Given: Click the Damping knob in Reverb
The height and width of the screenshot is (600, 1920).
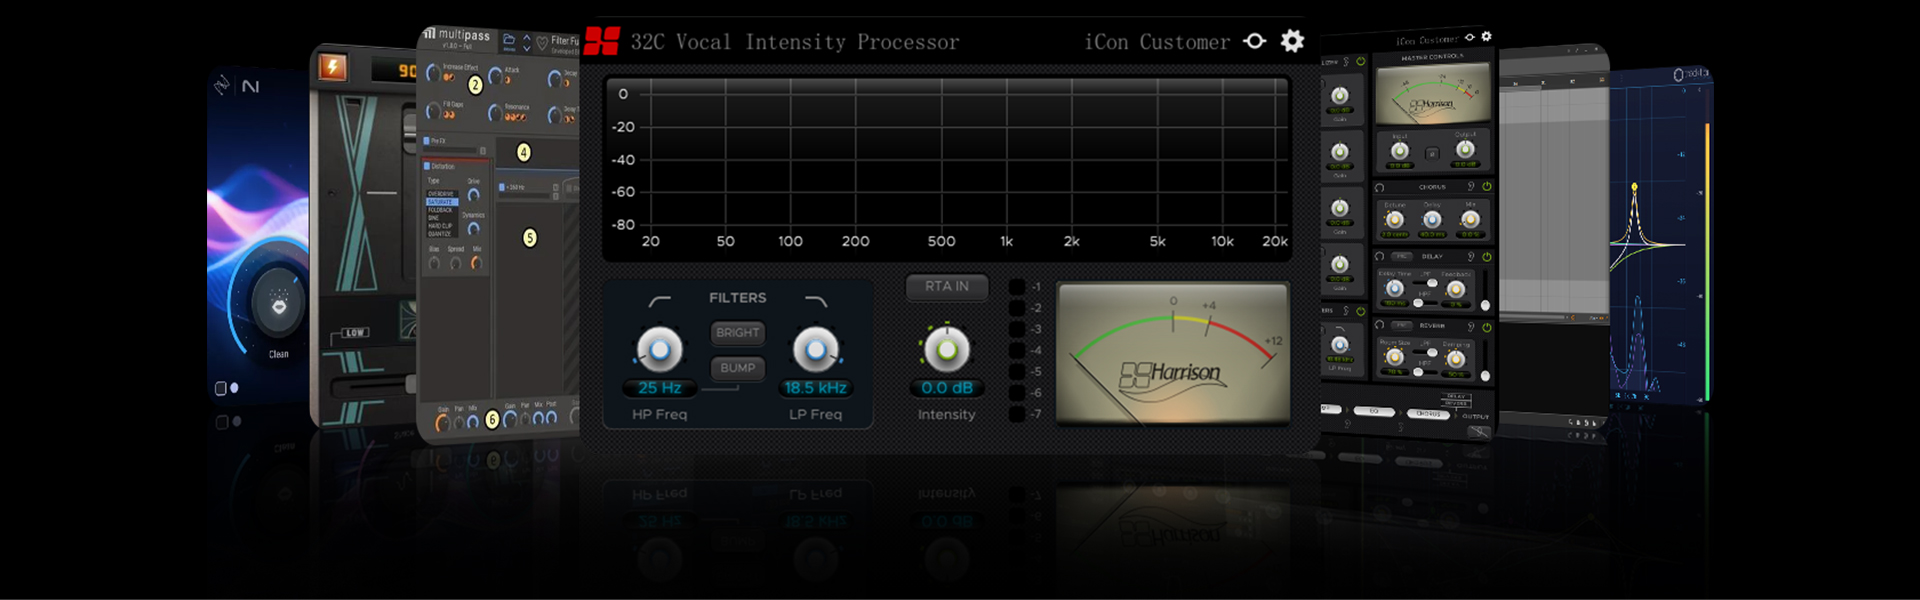Looking at the screenshot, I should tap(1455, 358).
